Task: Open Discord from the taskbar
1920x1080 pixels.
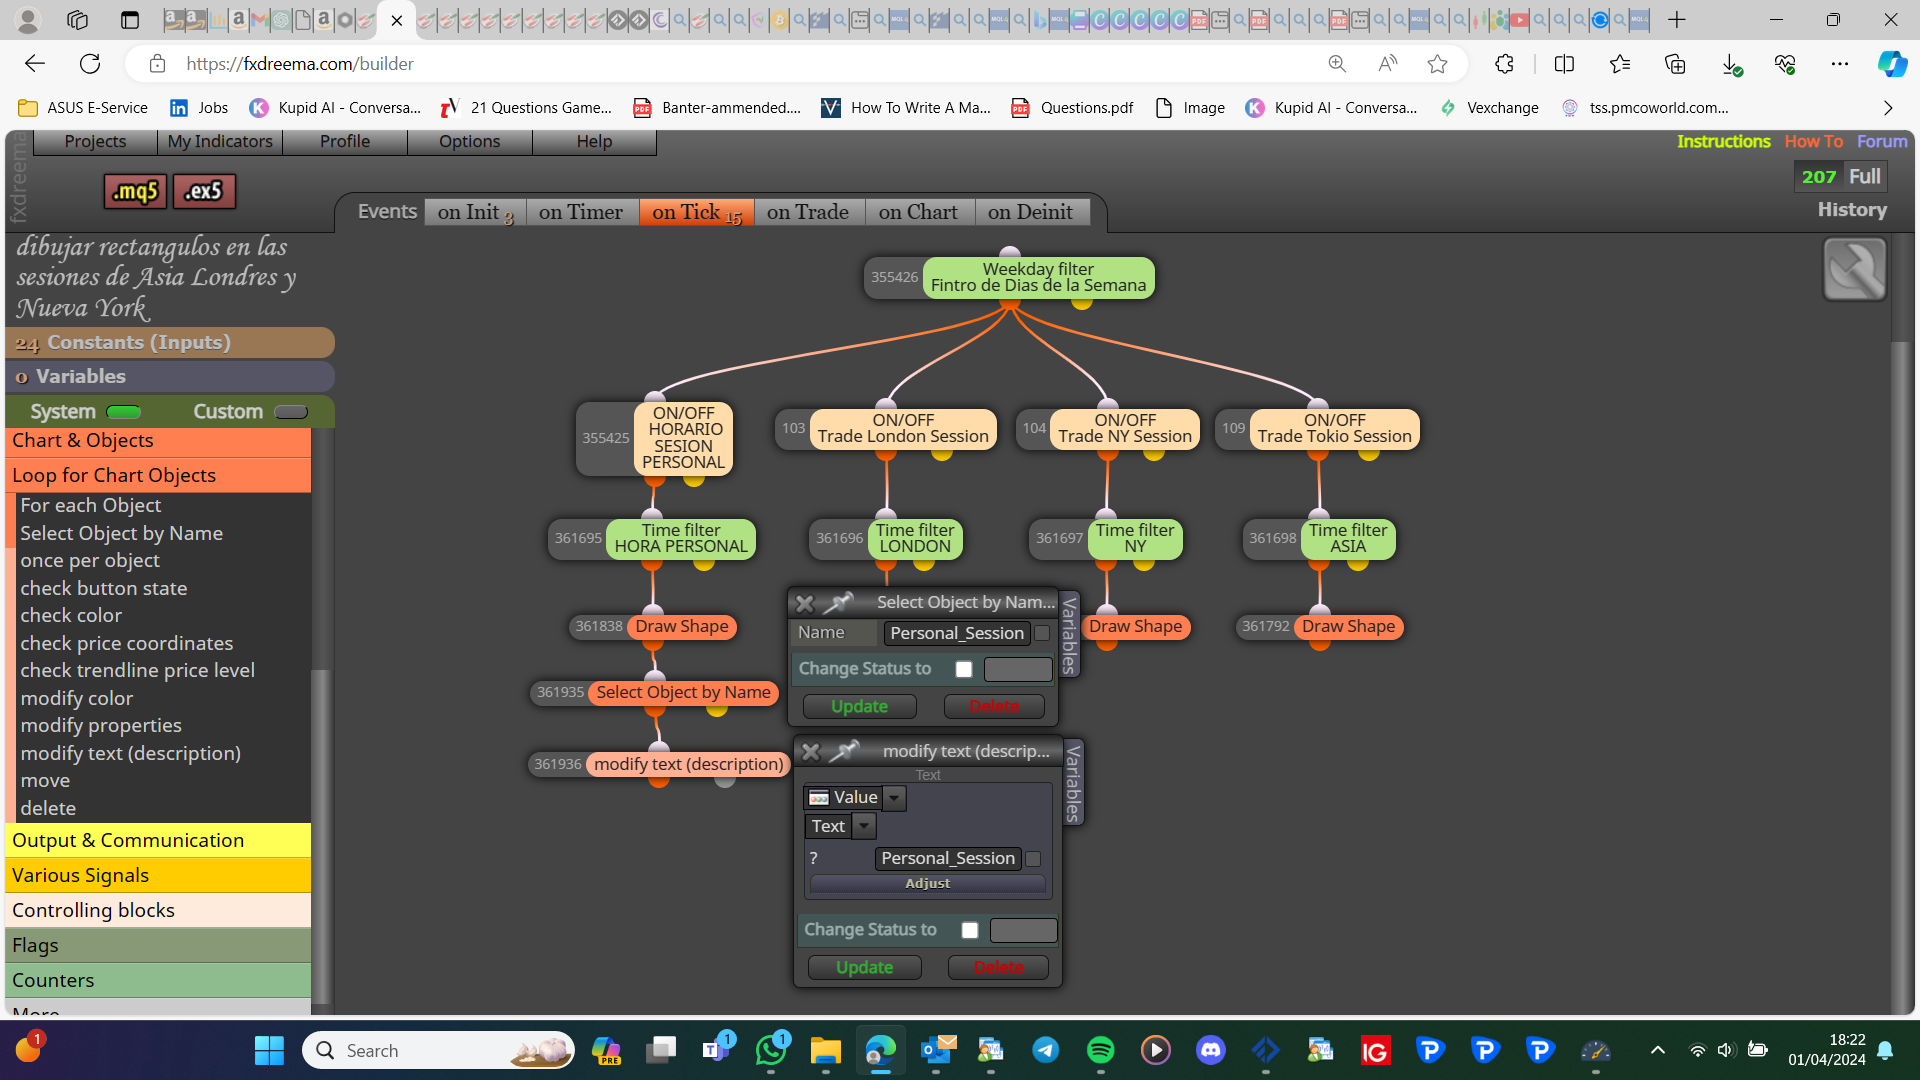Action: point(1211,1050)
